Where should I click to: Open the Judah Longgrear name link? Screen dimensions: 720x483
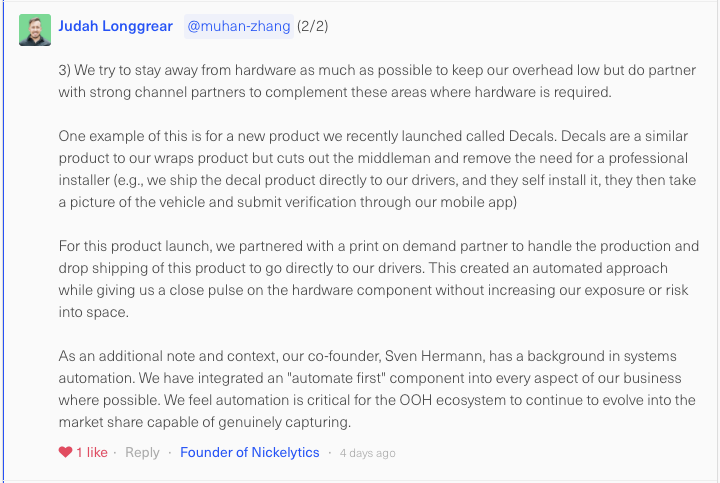(115, 26)
